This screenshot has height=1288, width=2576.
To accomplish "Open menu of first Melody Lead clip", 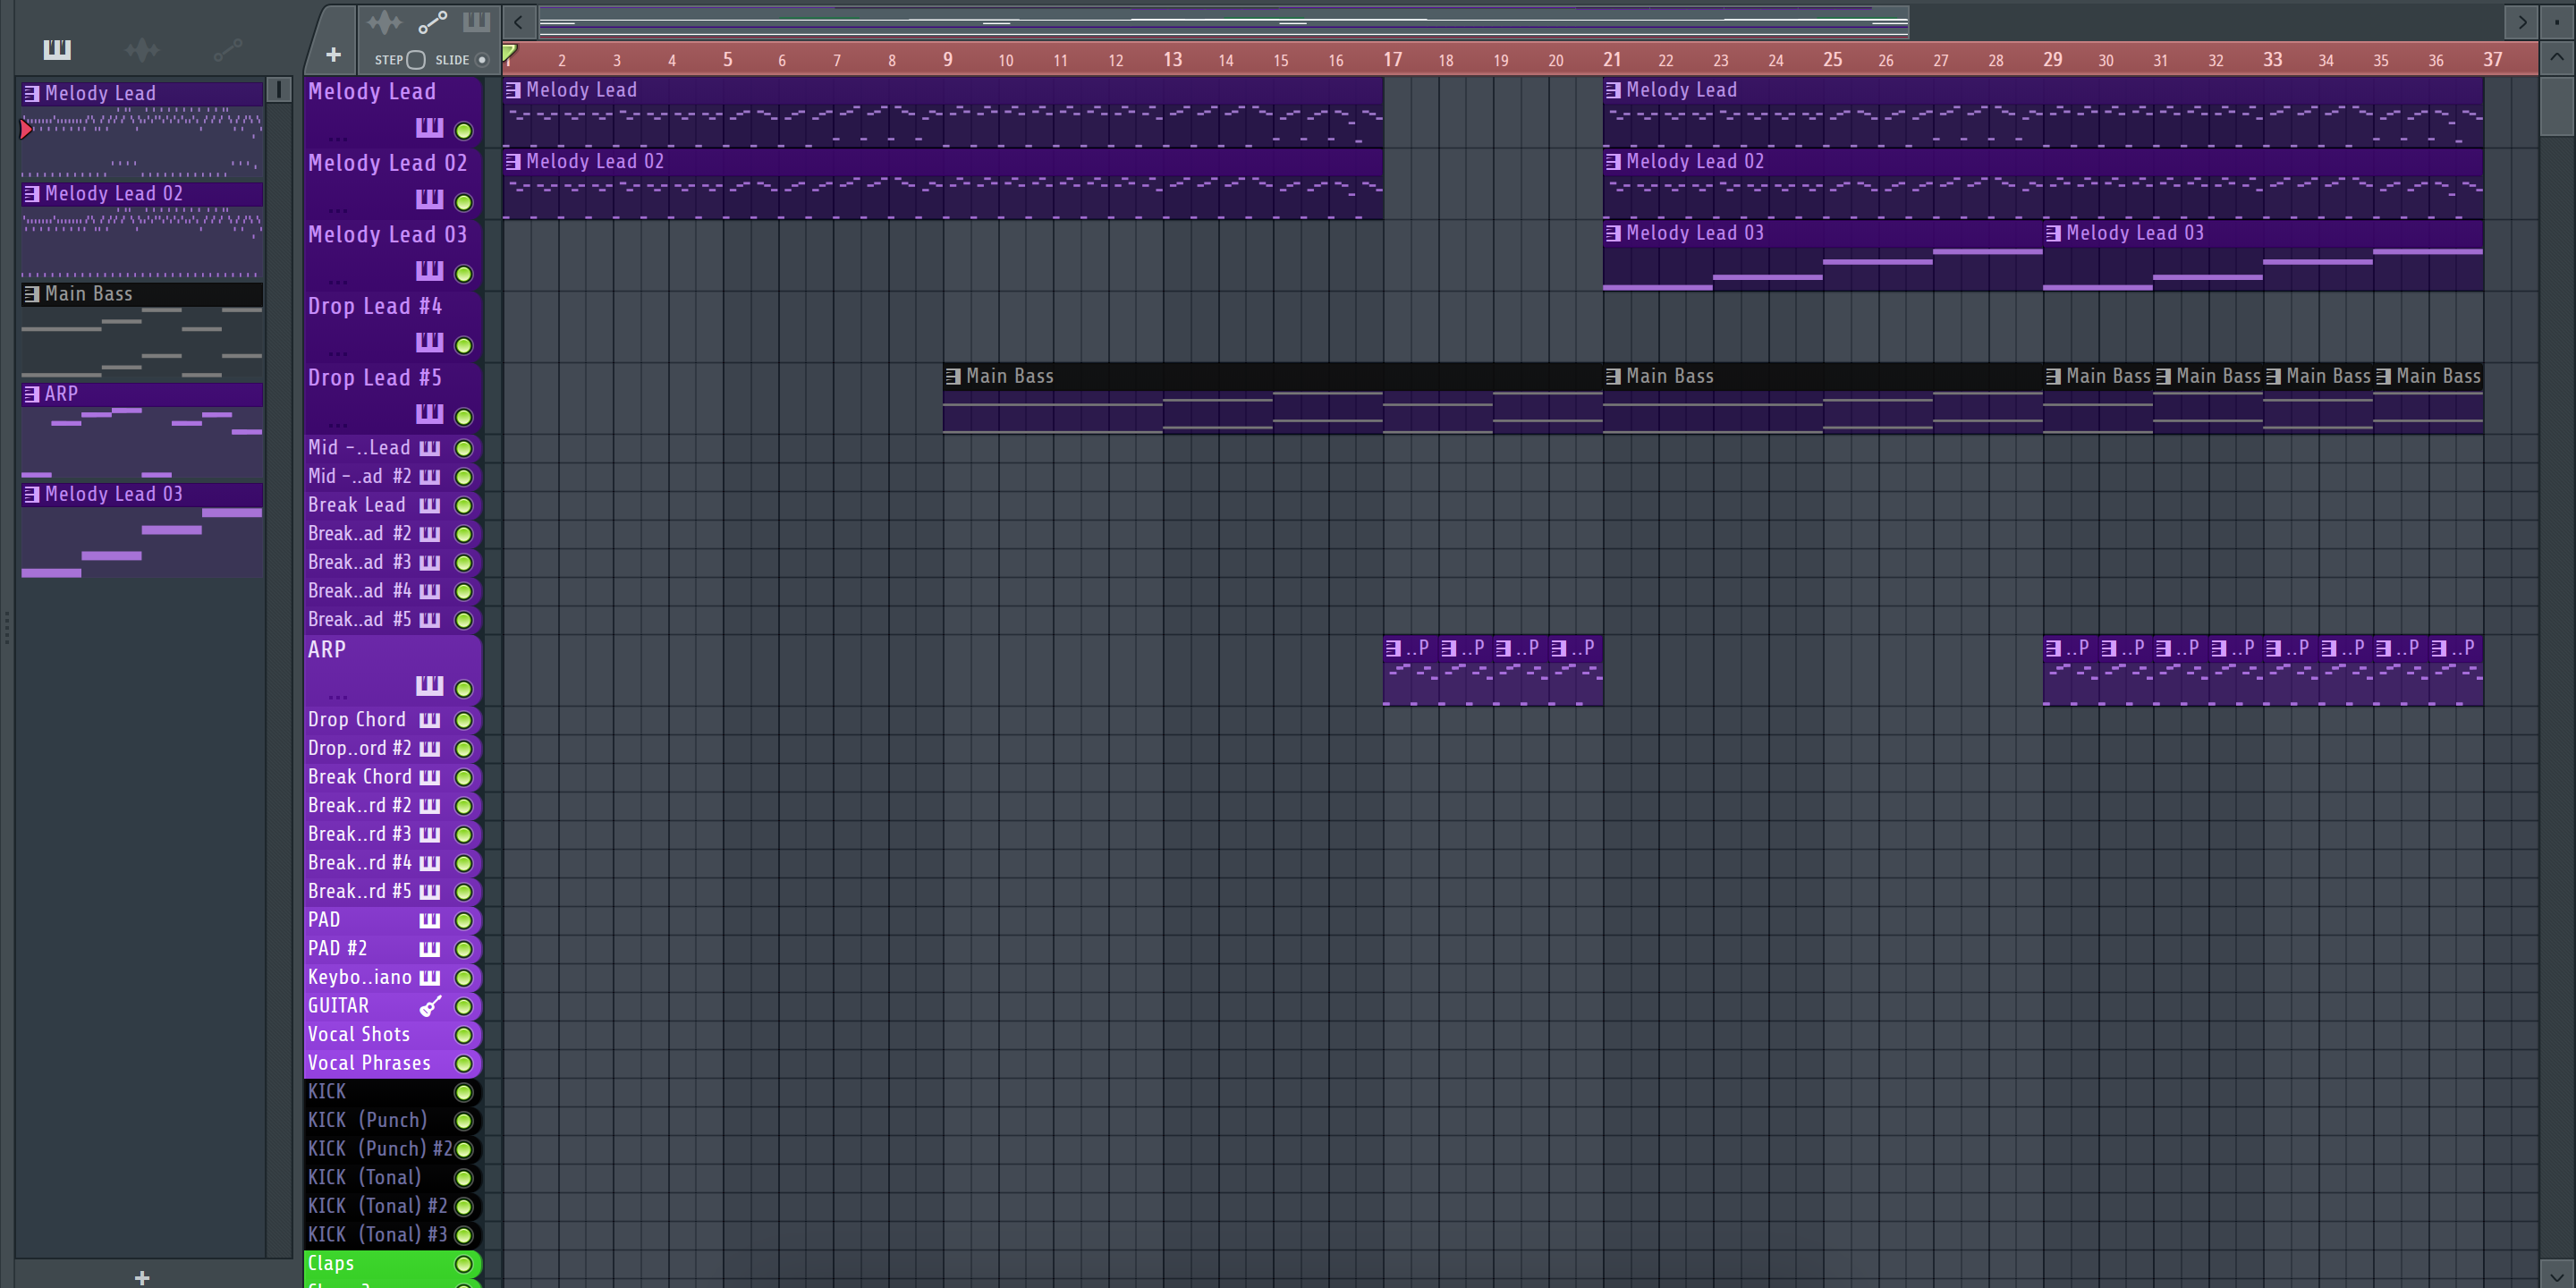I will click(x=513, y=90).
